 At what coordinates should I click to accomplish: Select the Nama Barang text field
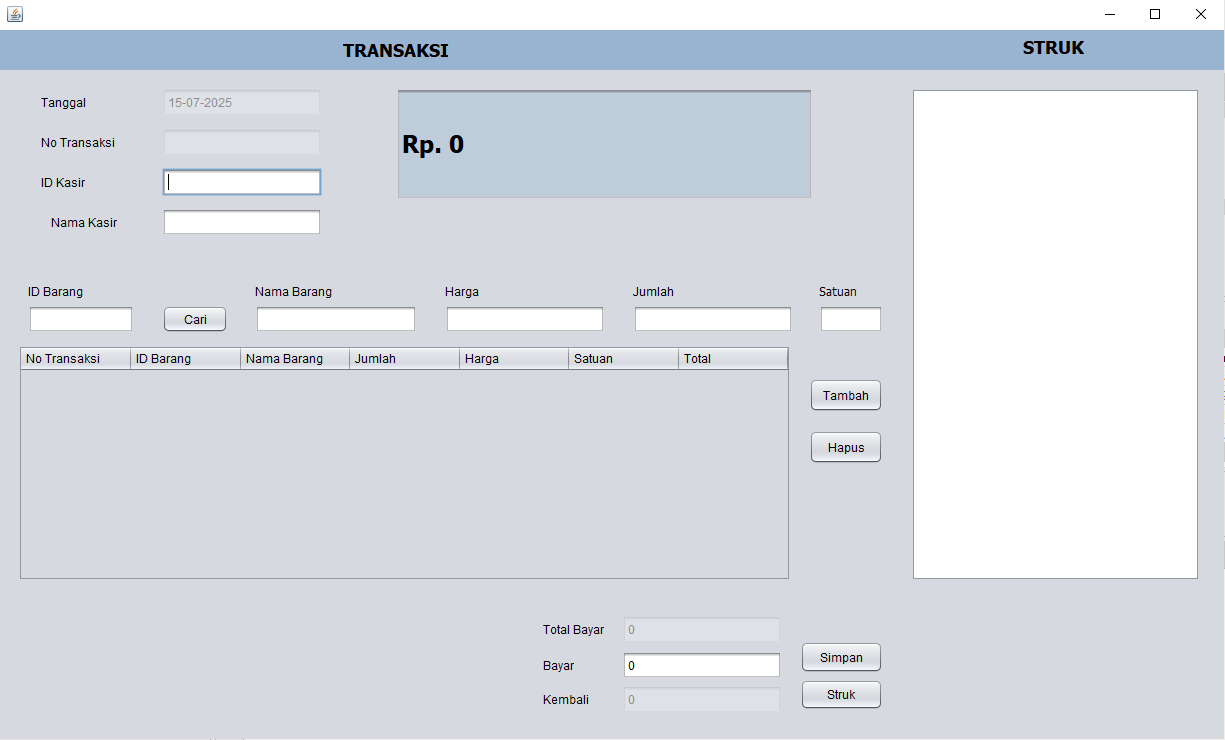pyautogui.click(x=336, y=319)
